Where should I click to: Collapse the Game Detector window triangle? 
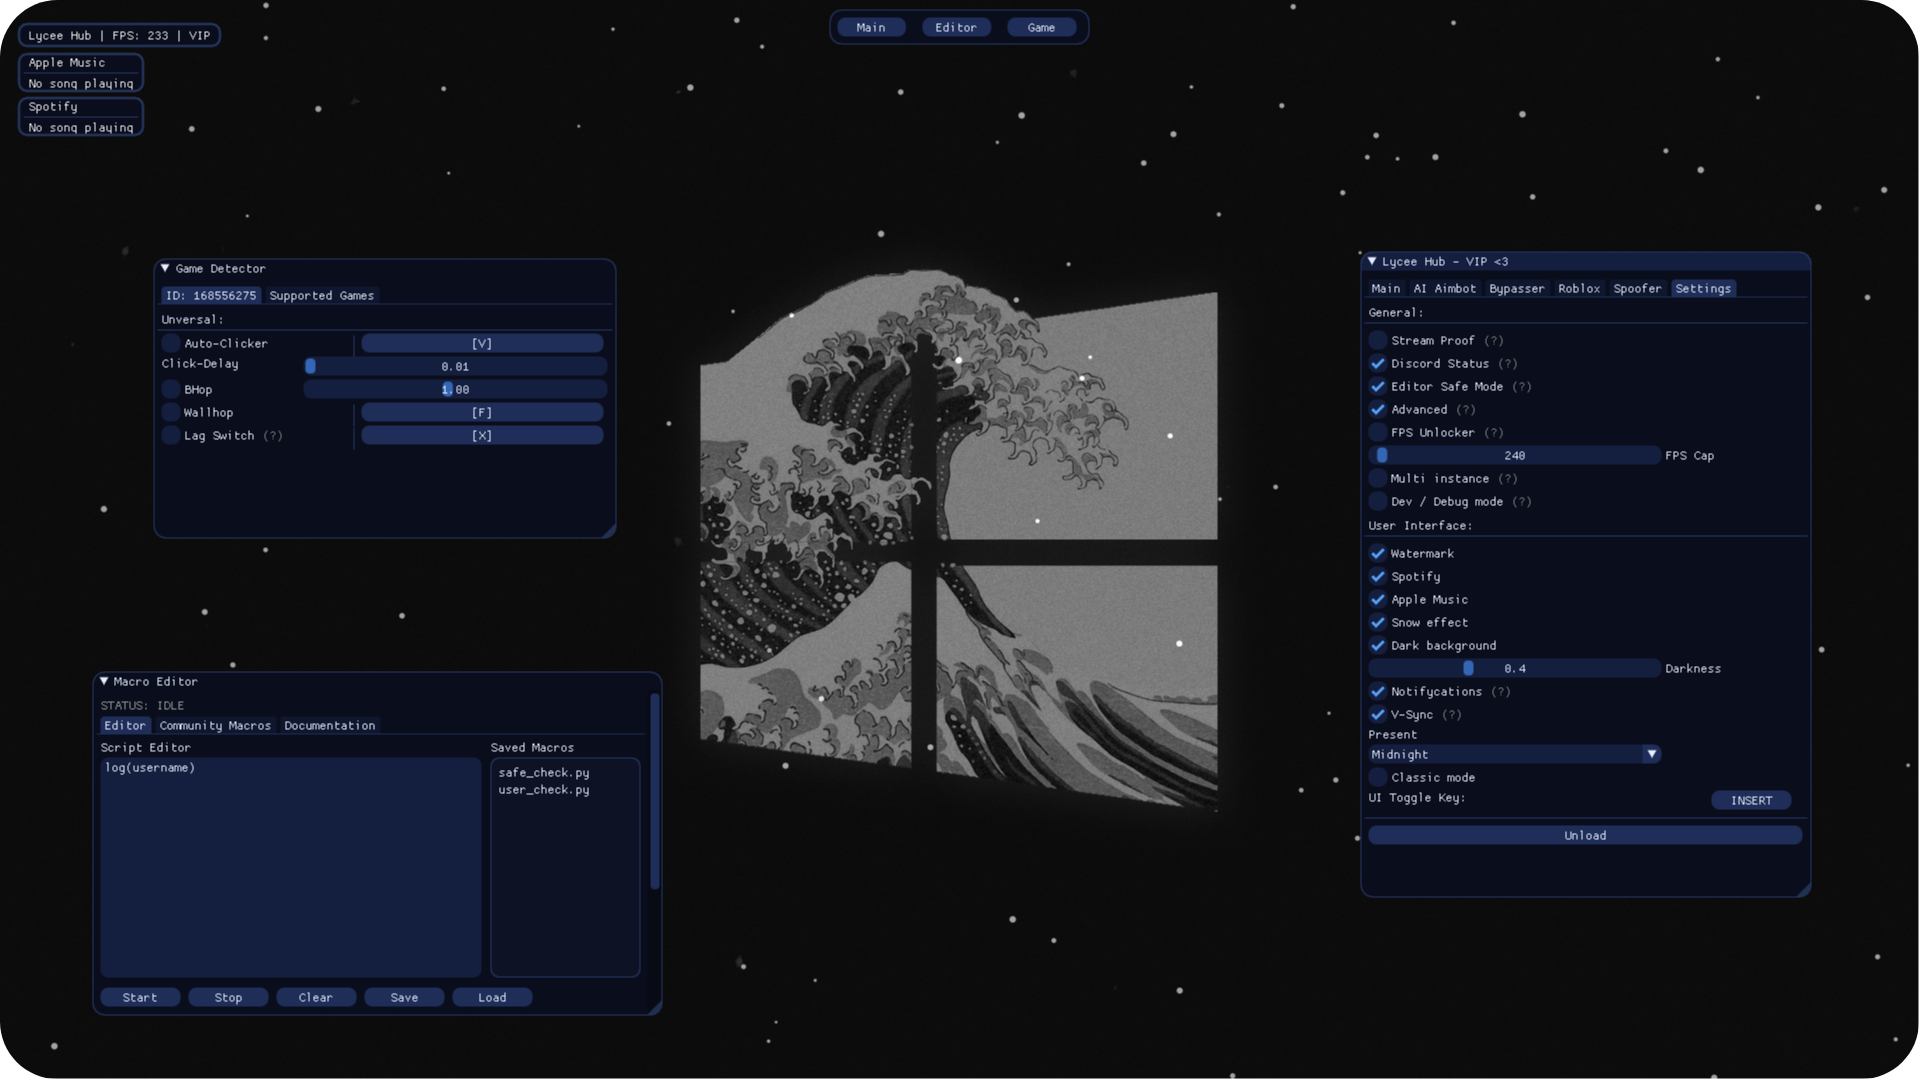[x=165, y=268]
